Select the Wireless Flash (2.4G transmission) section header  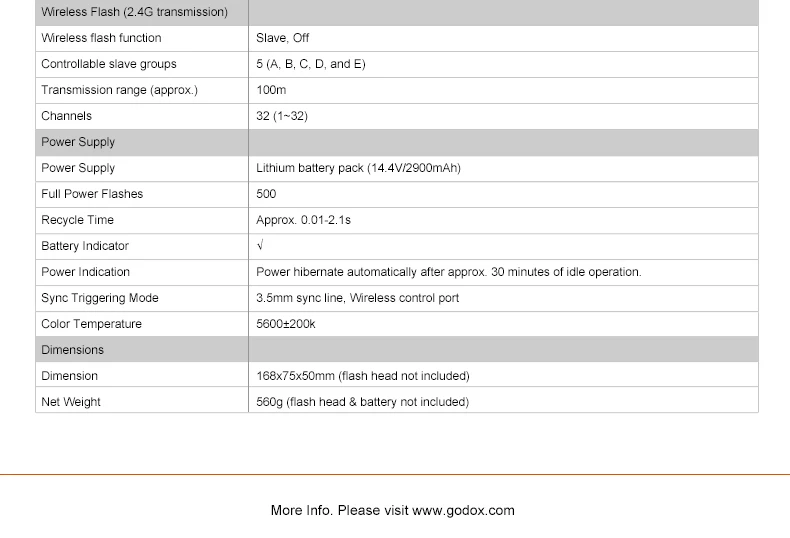click(134, 12)
